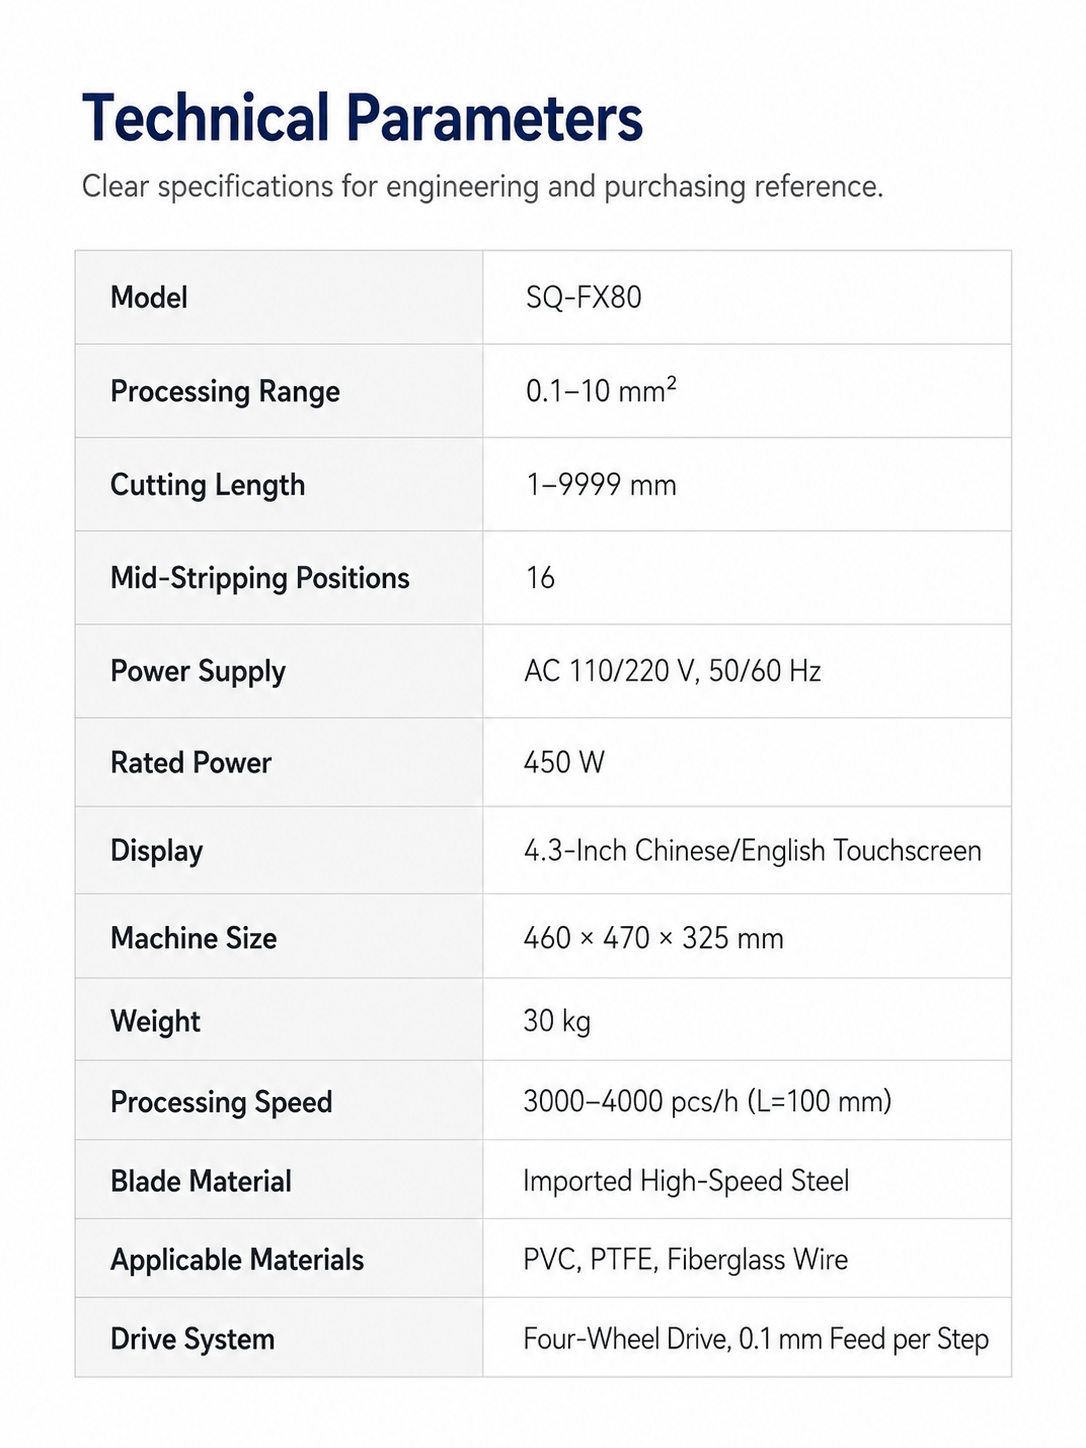The image size is (1086, 1448).
Task: Click the AC 110/220 V power supply value
Action: (x=672, y=671)
